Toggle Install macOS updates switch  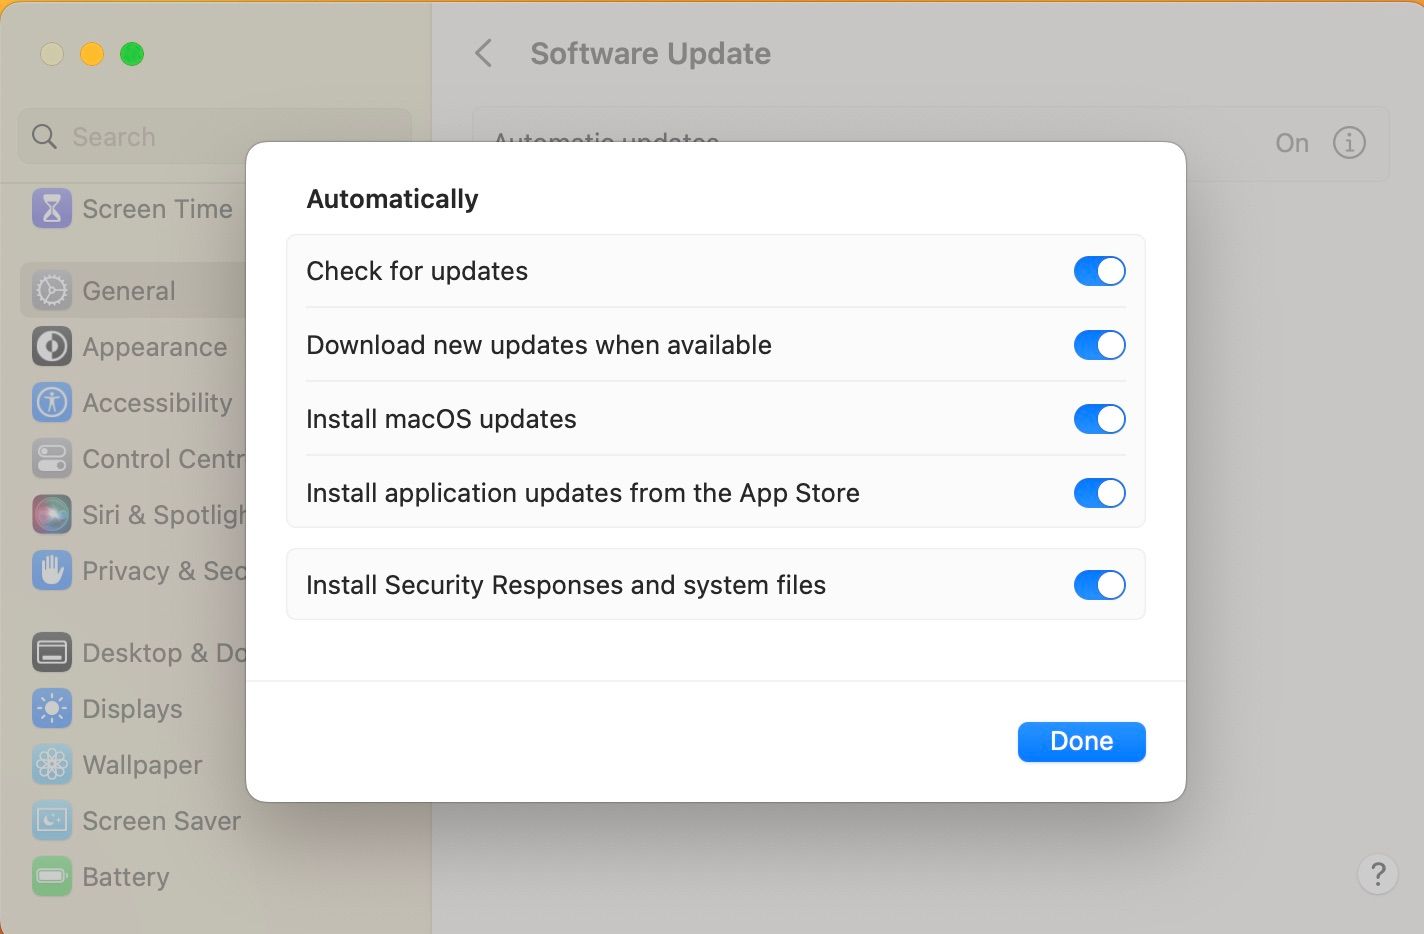pyautogui.click(x=1099, y=419)
